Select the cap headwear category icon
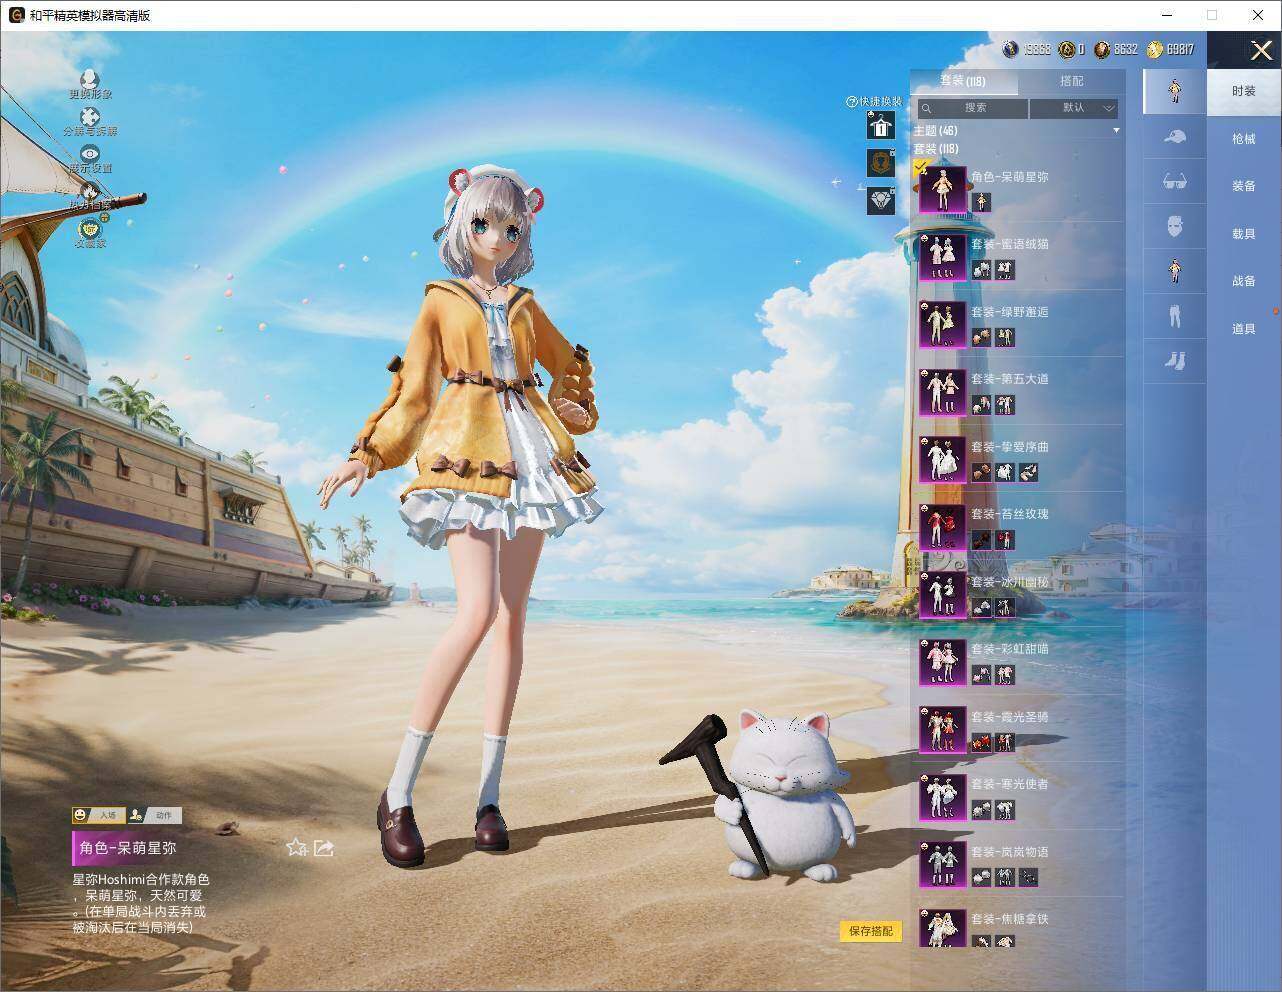Viewport: 1282px width, 992px height. click(1175, 137)
